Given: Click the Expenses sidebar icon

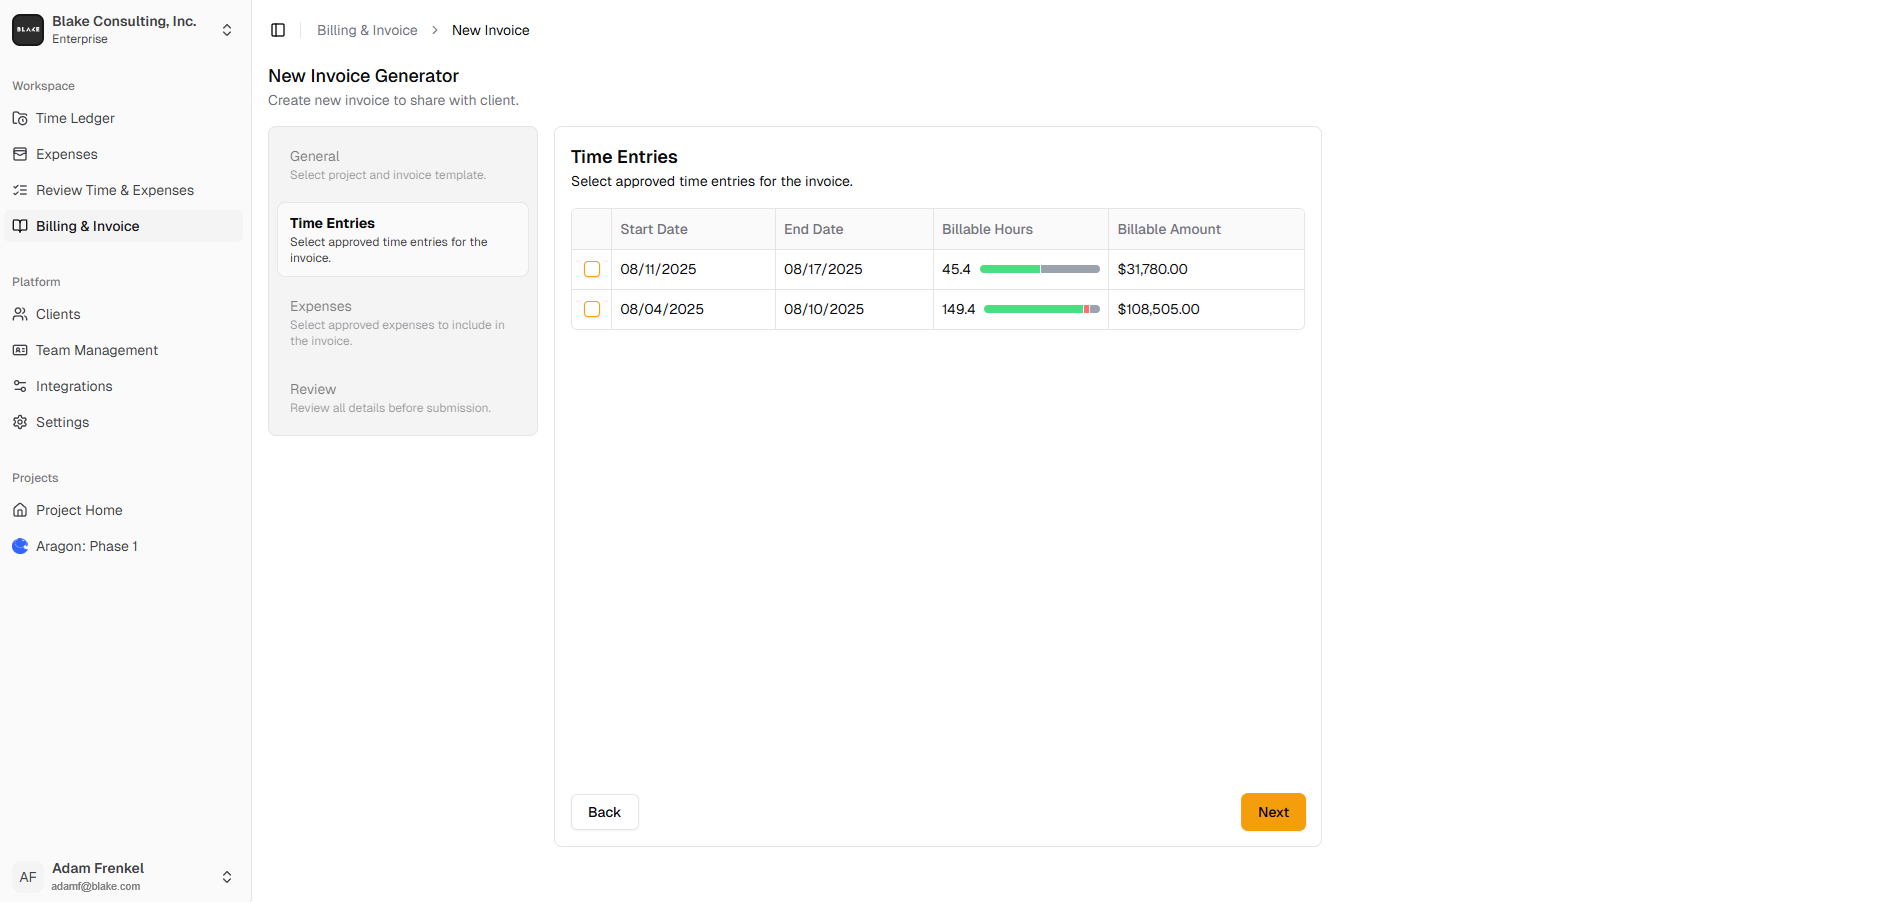Looking at the screenshot, I should pyautogui.click(x=20, y=154).
